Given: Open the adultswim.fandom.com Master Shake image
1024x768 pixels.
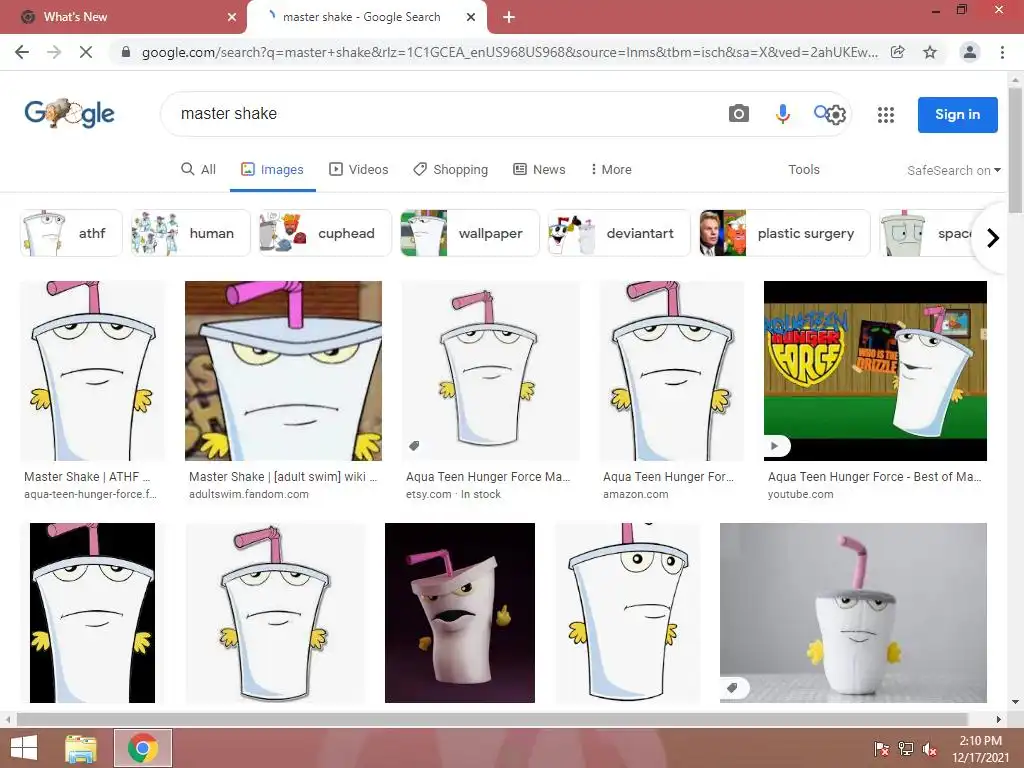Looking at the screenshot, I should click(283, 371).
